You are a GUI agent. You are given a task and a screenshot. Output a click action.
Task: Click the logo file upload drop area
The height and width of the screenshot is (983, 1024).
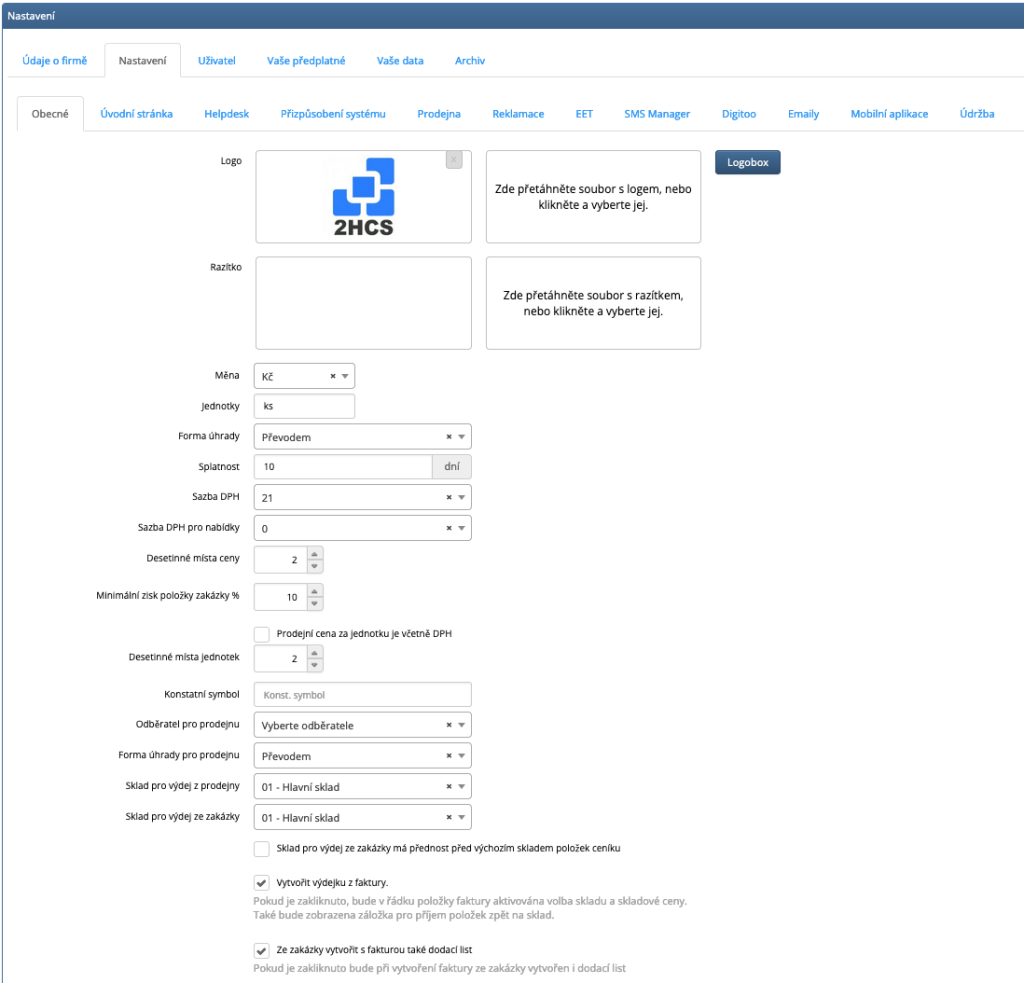tap(593, 197)
